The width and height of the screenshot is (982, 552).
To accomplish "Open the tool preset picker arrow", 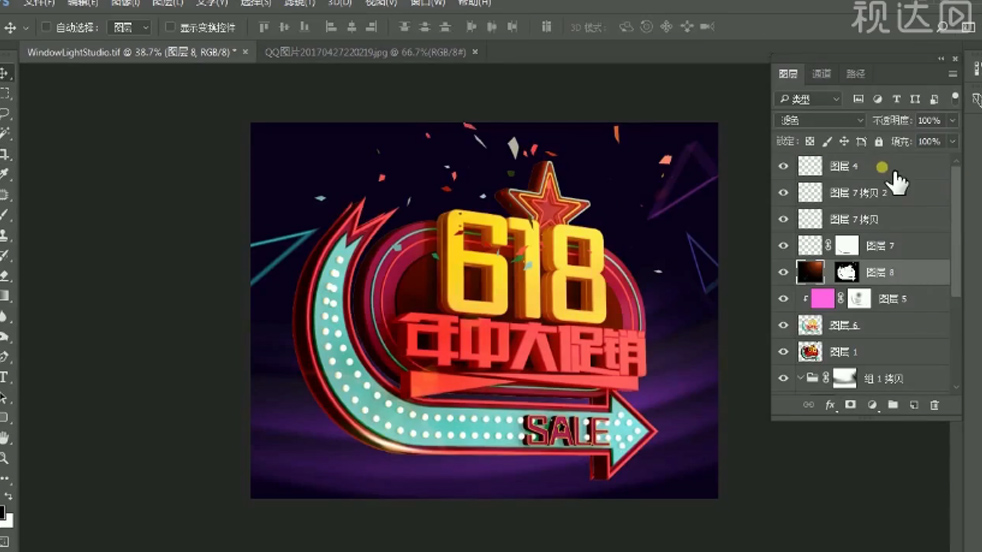I will [26, 28].
